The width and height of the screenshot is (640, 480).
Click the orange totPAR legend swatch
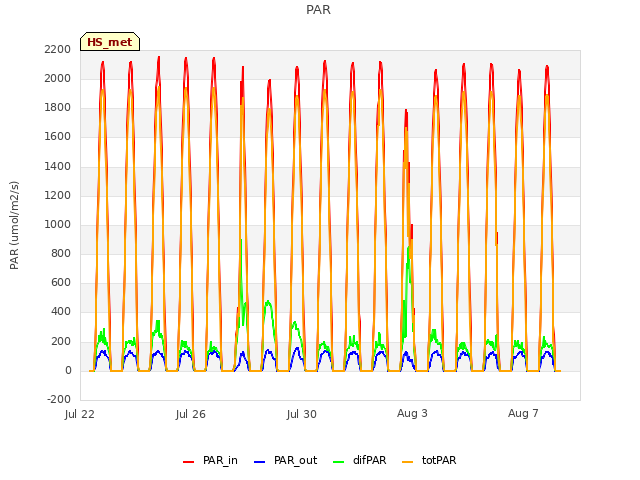point(408,462)
